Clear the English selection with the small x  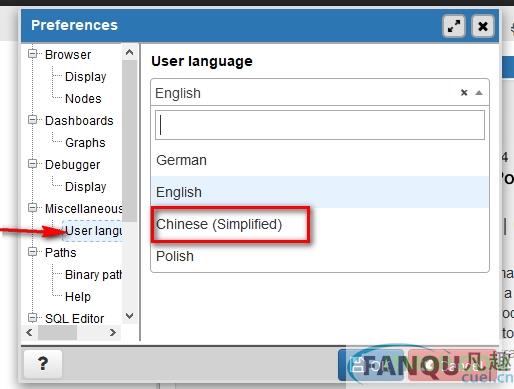464,93
